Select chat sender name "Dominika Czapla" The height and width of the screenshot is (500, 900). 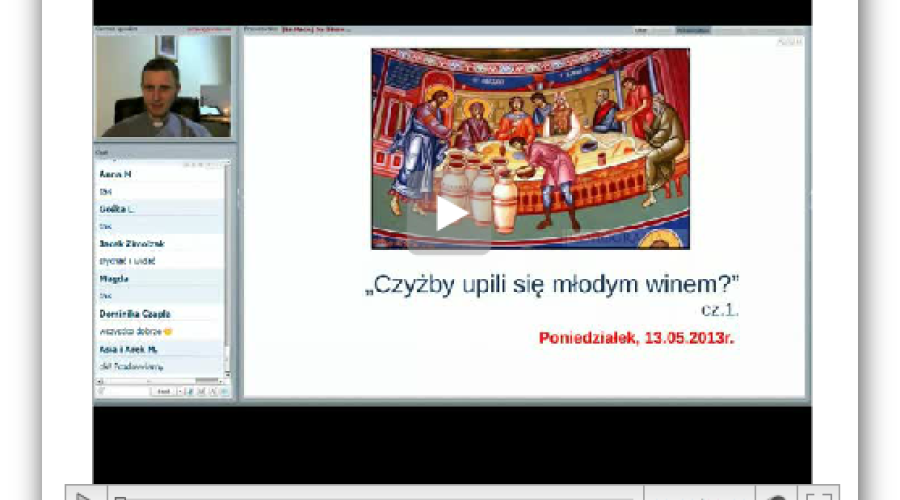tap(135, 314)
